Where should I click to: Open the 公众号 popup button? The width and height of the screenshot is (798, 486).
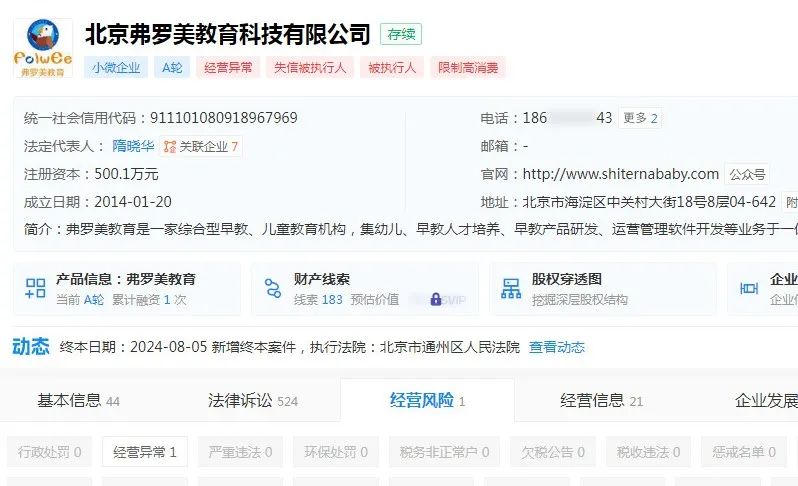tap(747, 175)
